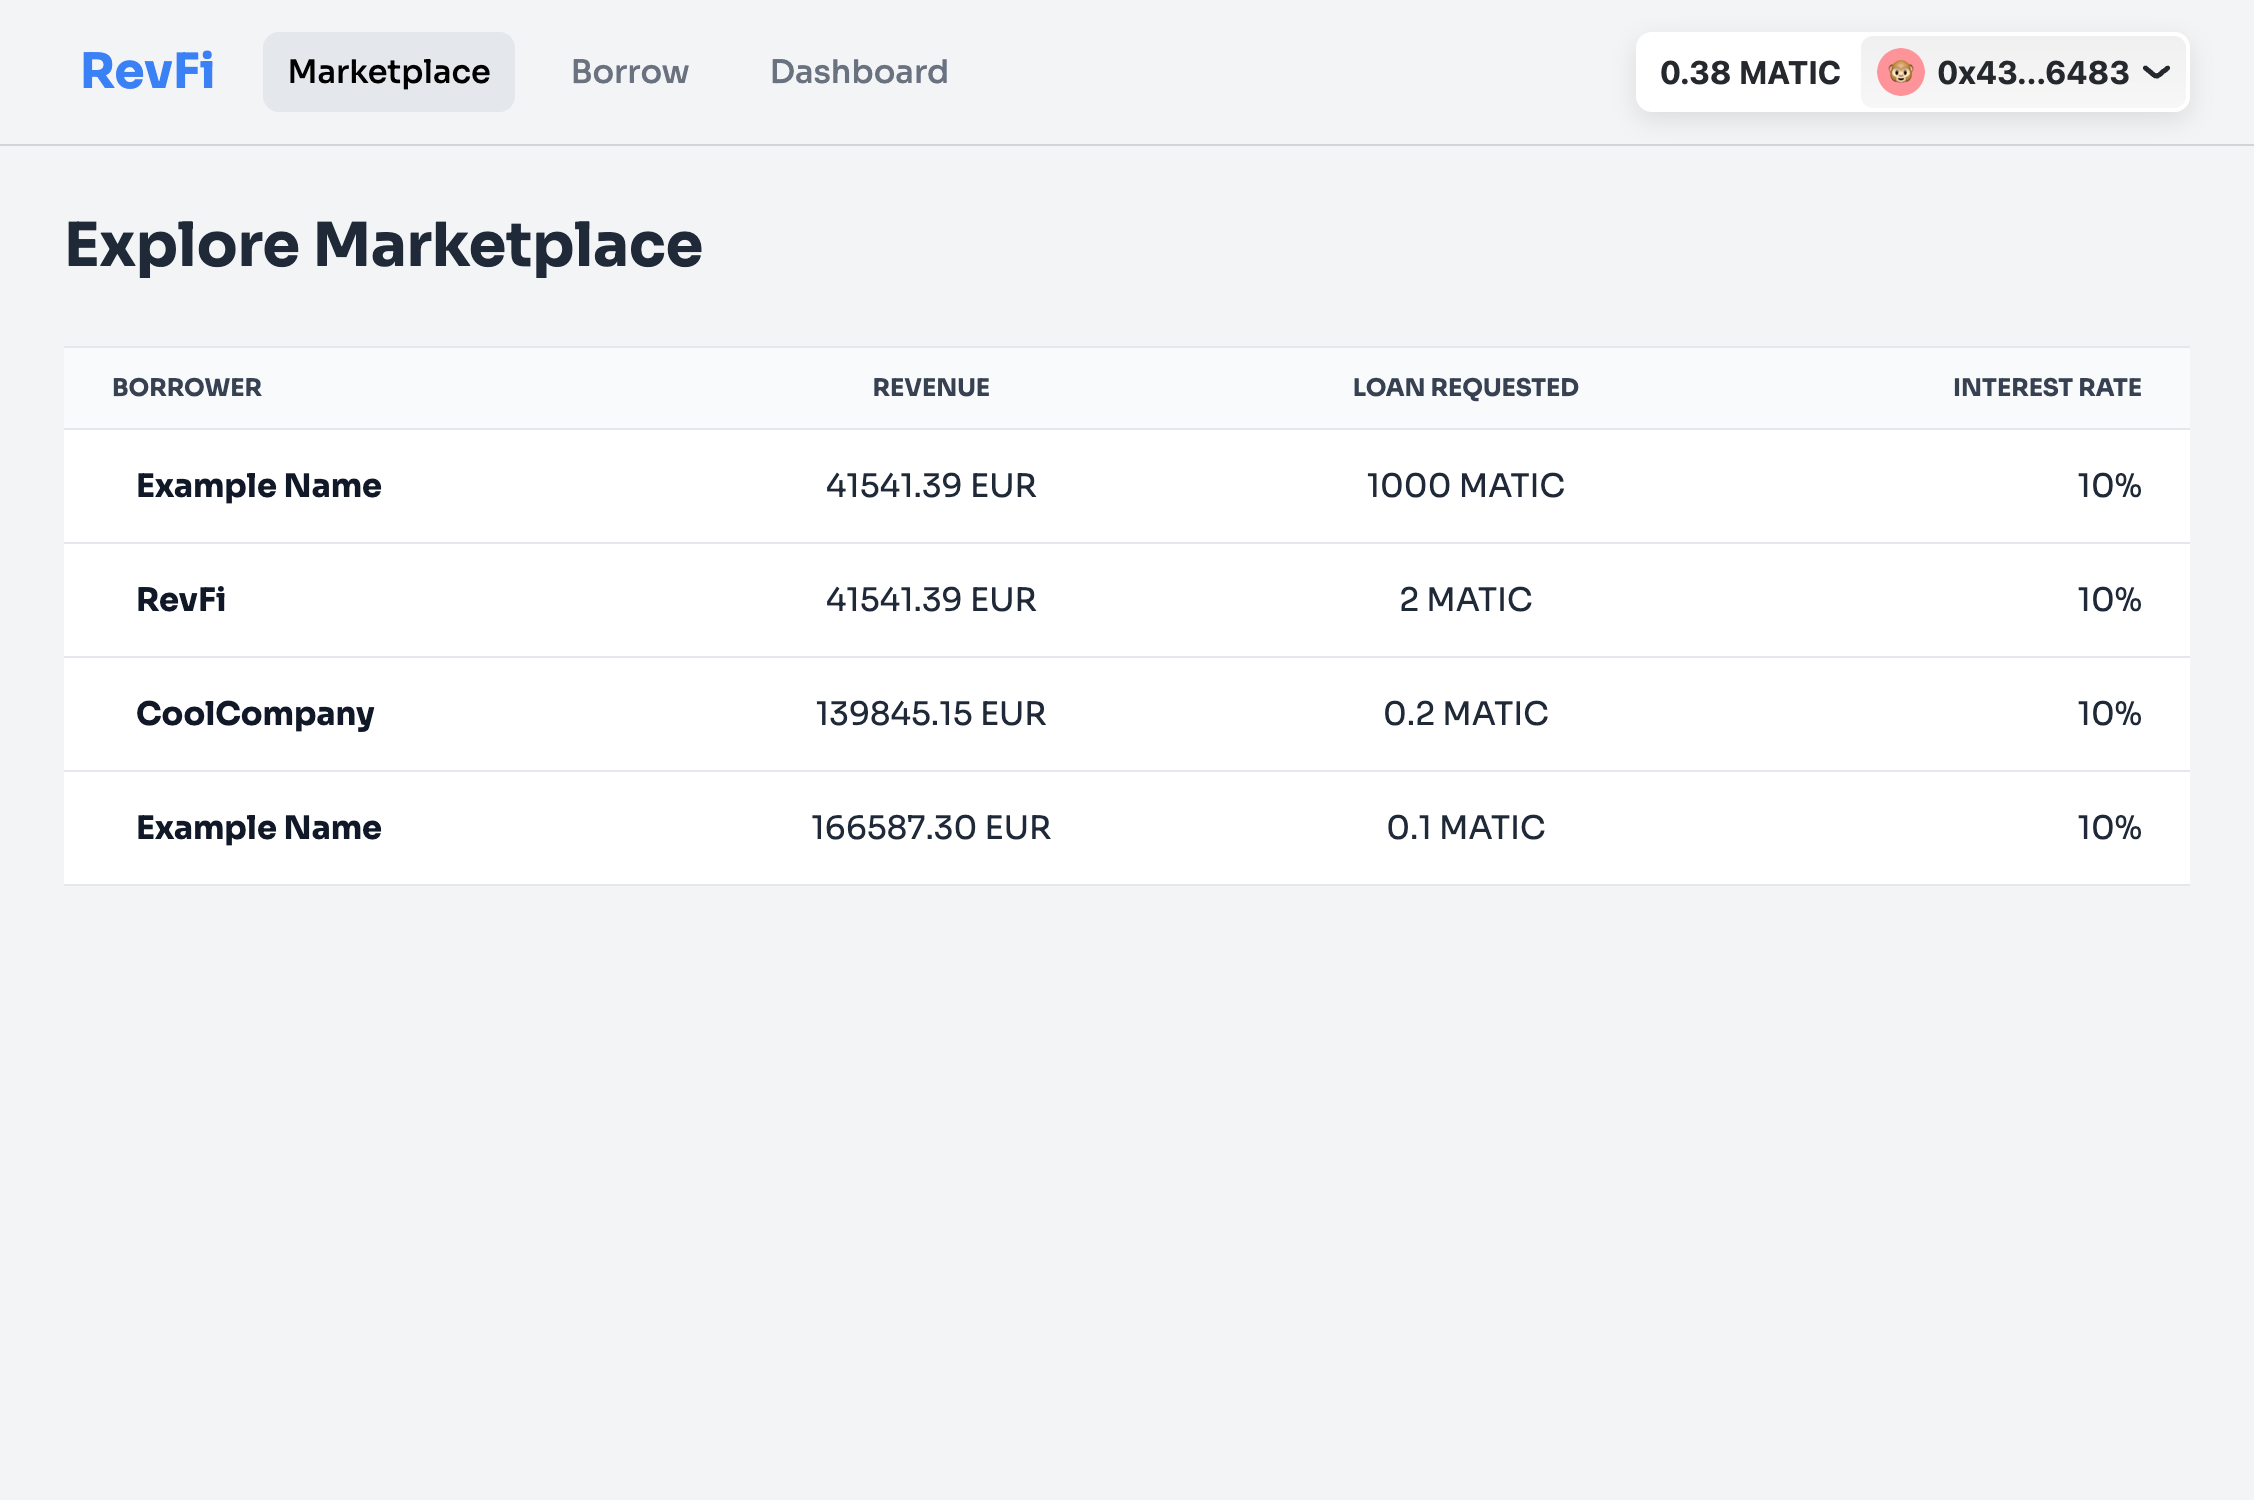Click revenue 41541.39 EUR in RevFi row
Viewport: 2254px width, 1500px height.
931,600
